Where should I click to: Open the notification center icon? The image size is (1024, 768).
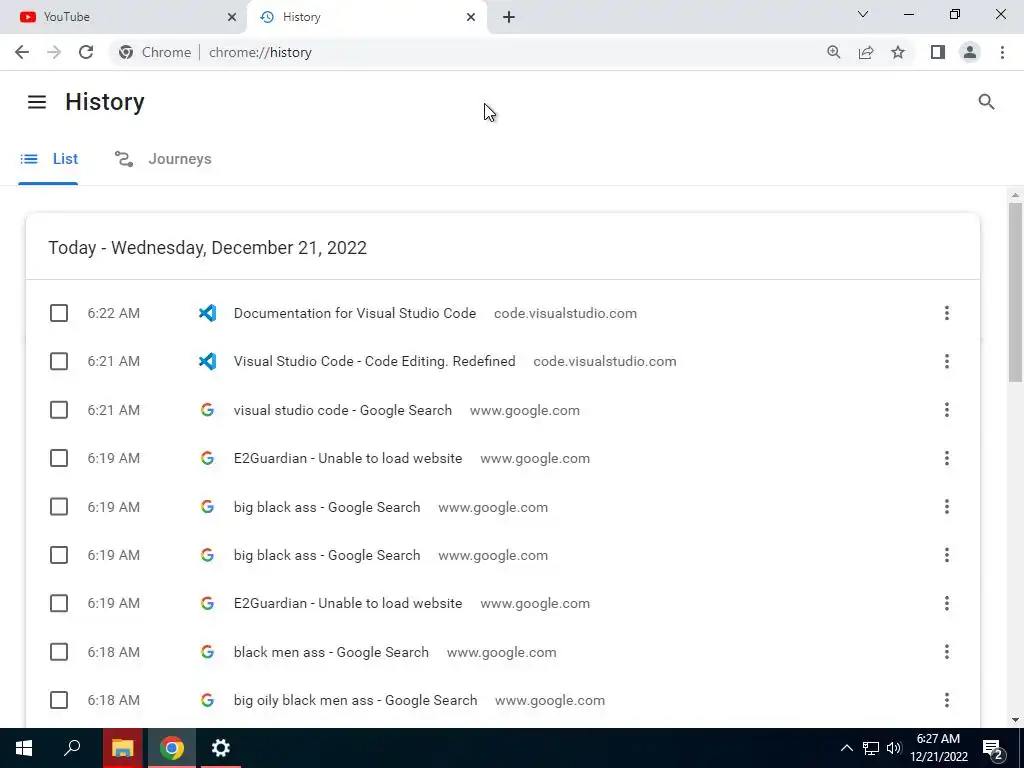pos(993,749)
